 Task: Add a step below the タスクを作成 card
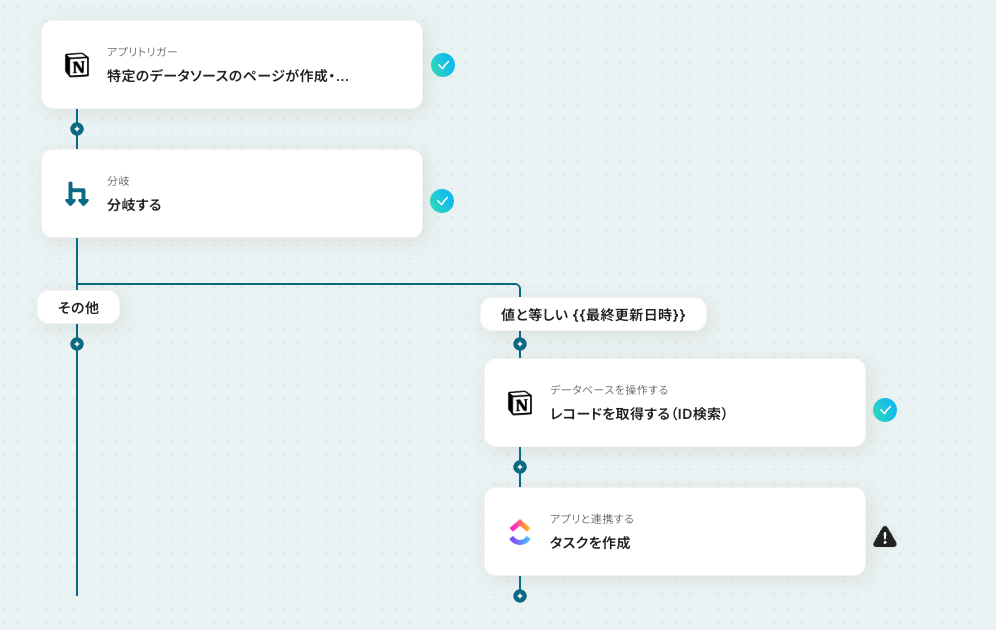(x=520, y=596)
